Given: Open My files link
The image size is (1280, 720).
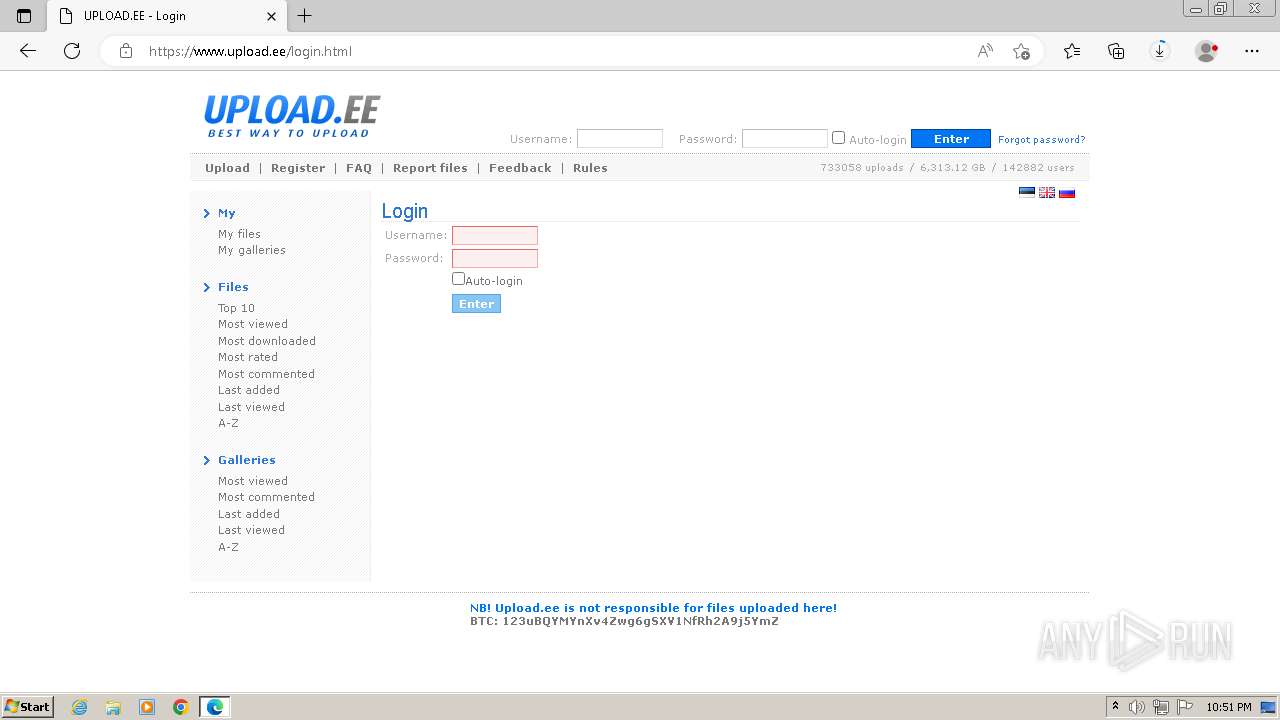Looking at the screenshot, I should 239,234.
